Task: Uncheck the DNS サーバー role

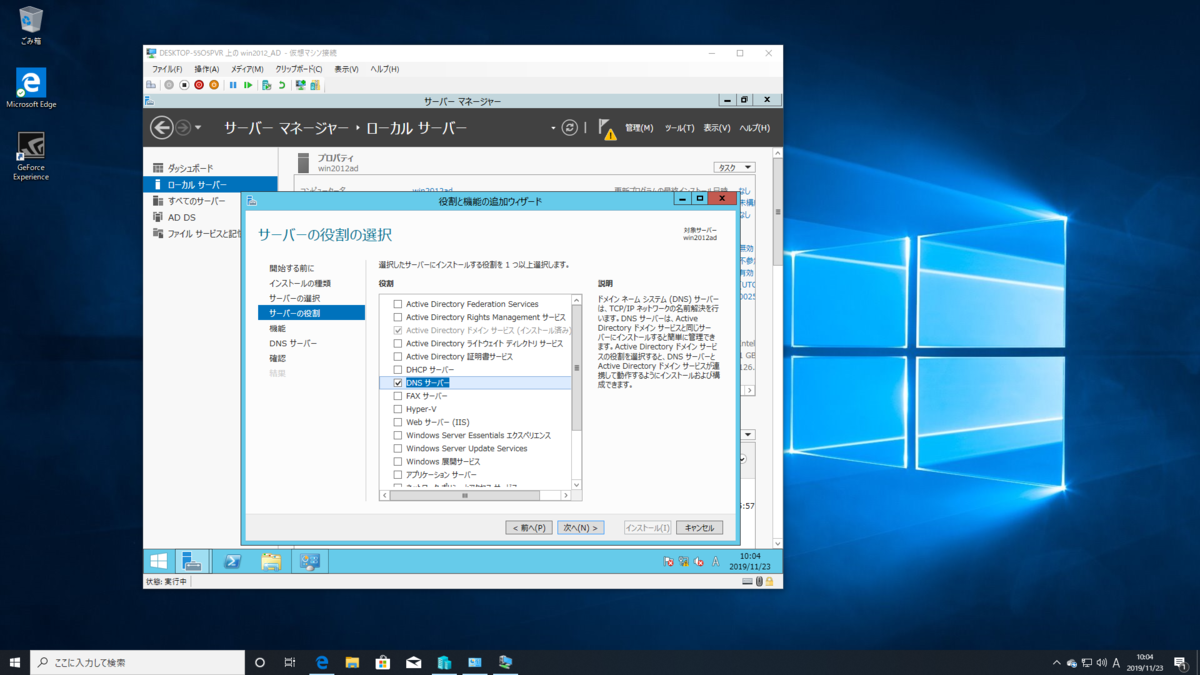Action: pyautogui.click(x=397, y=383)
